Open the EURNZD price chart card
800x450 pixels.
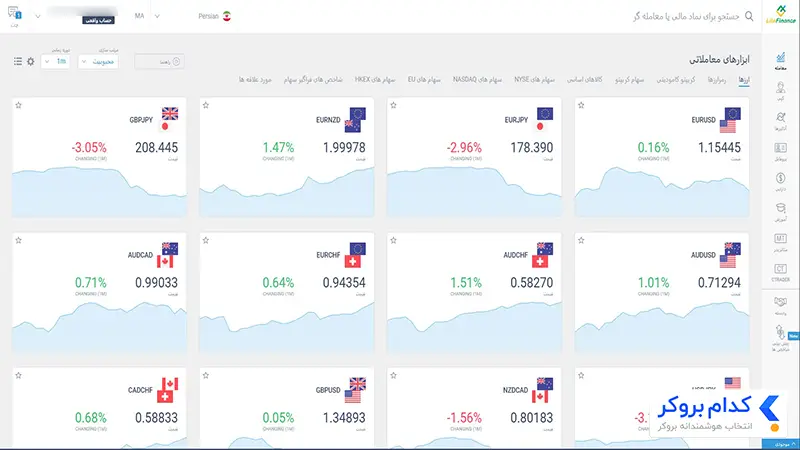(287, 158)
